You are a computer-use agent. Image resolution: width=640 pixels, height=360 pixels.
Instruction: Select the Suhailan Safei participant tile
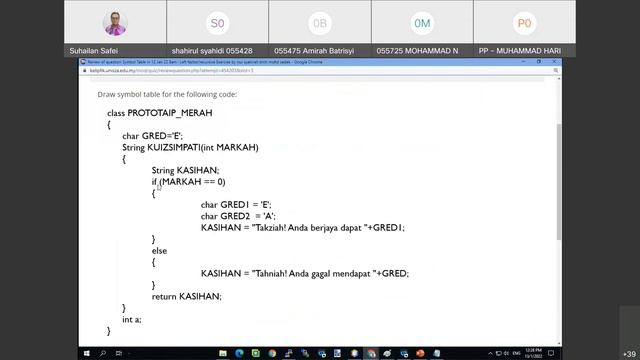pyautogui.click(x=115, y=28)
